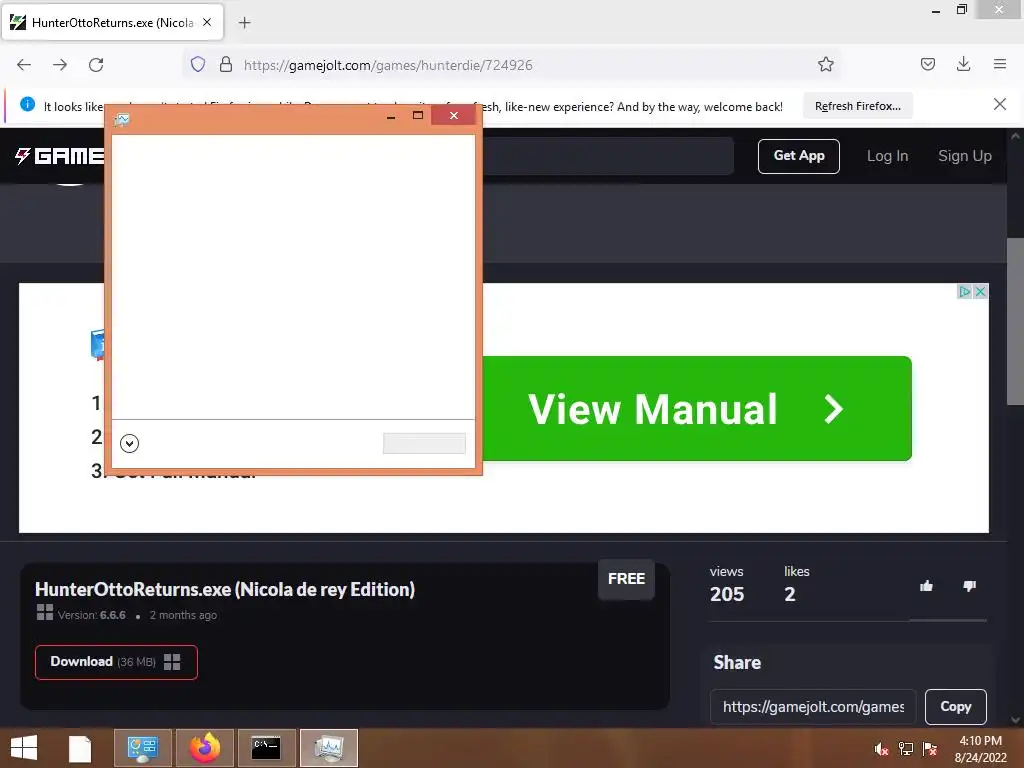Open the AdChoices icon on the ad

tap(965, 291)
